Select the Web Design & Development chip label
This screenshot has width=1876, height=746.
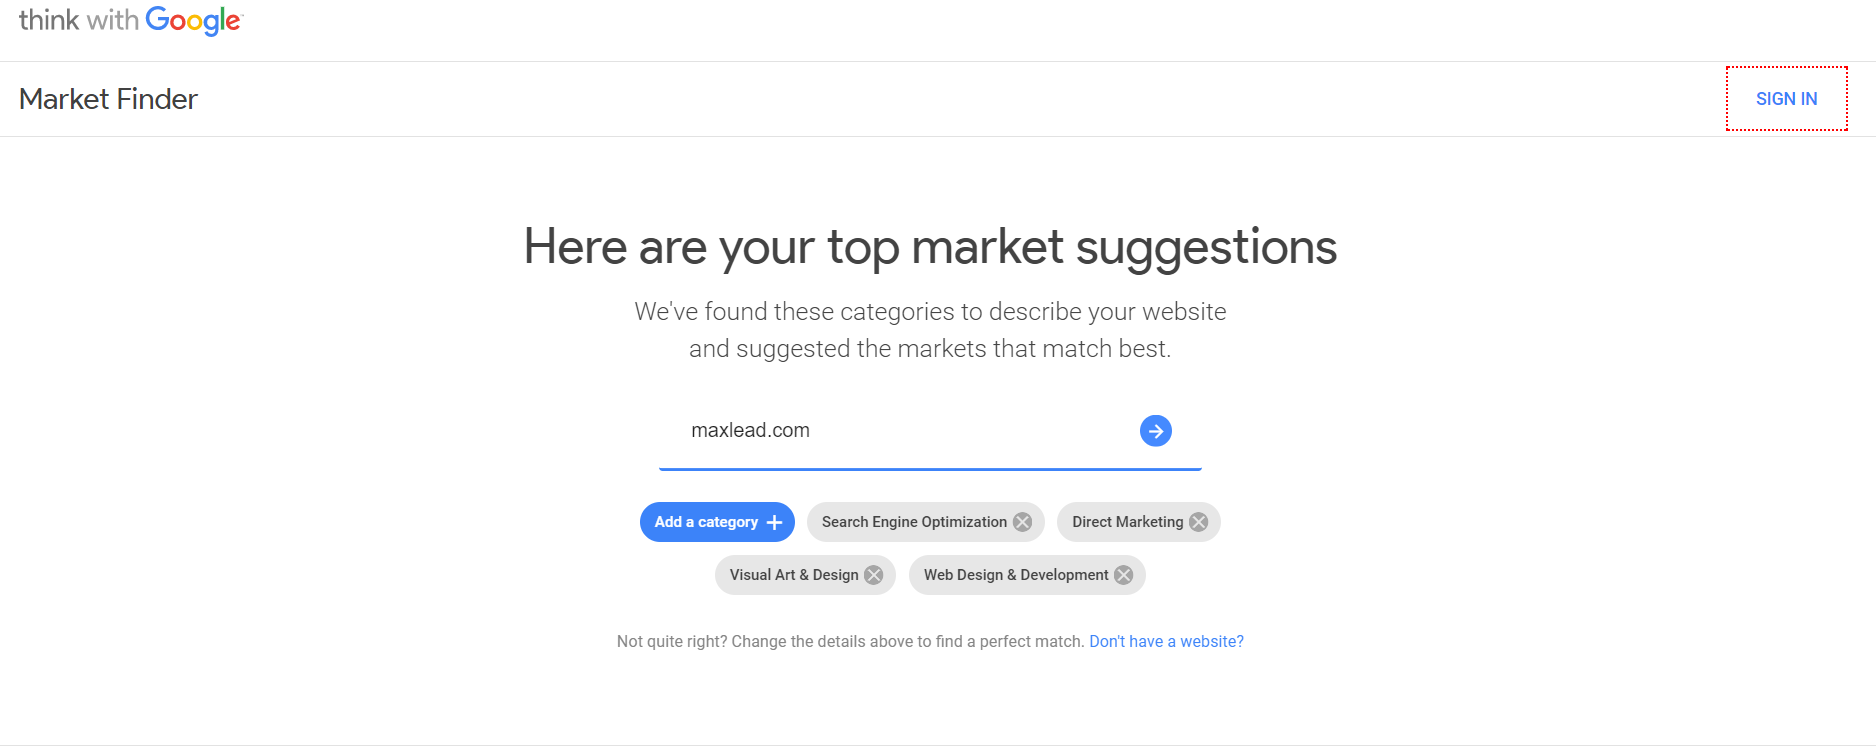coord(1015,575)
